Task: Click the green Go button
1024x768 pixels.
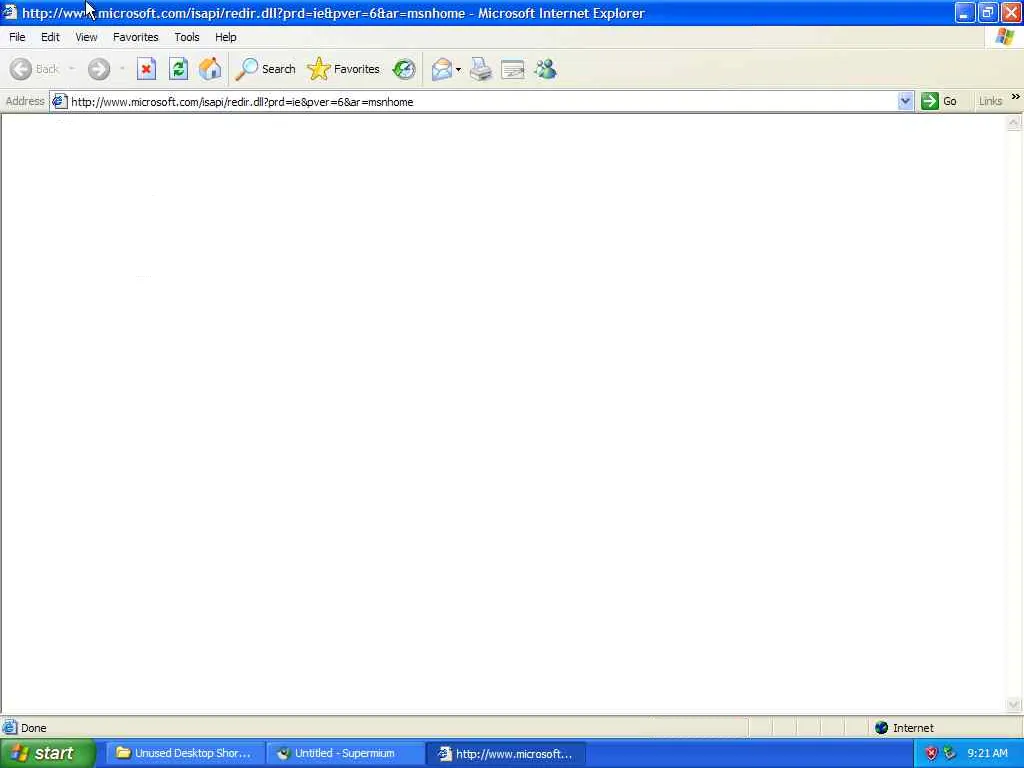Action: tap(939, 101)
